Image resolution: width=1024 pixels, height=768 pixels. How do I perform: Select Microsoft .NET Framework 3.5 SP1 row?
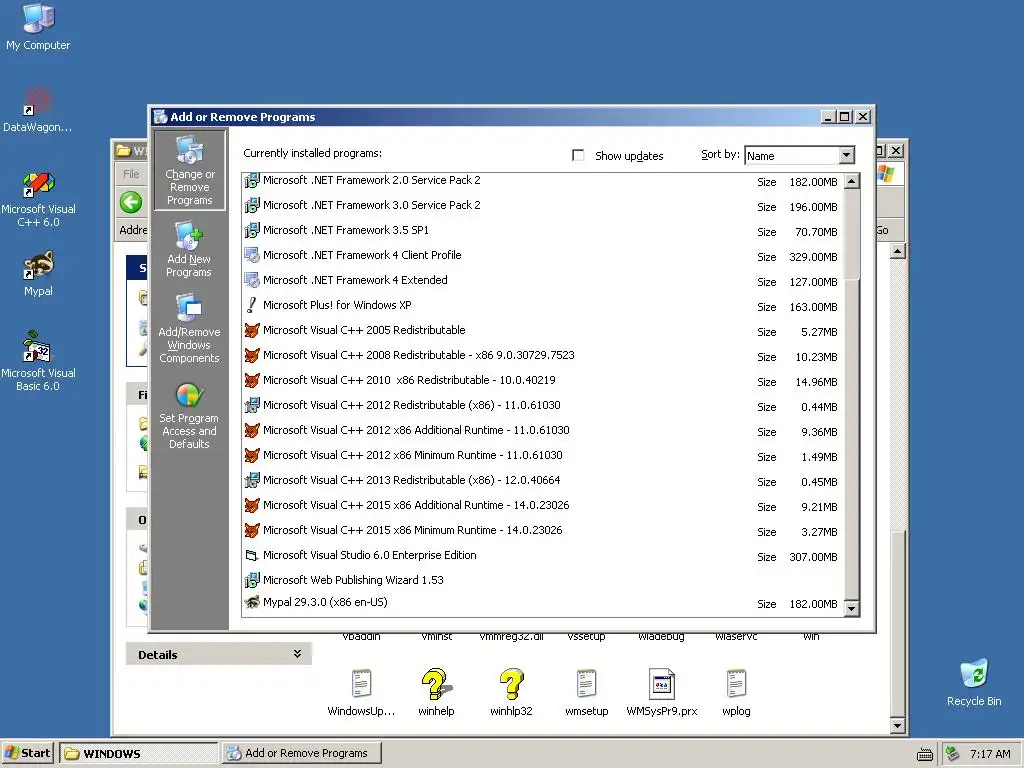[x=542, y=231]
